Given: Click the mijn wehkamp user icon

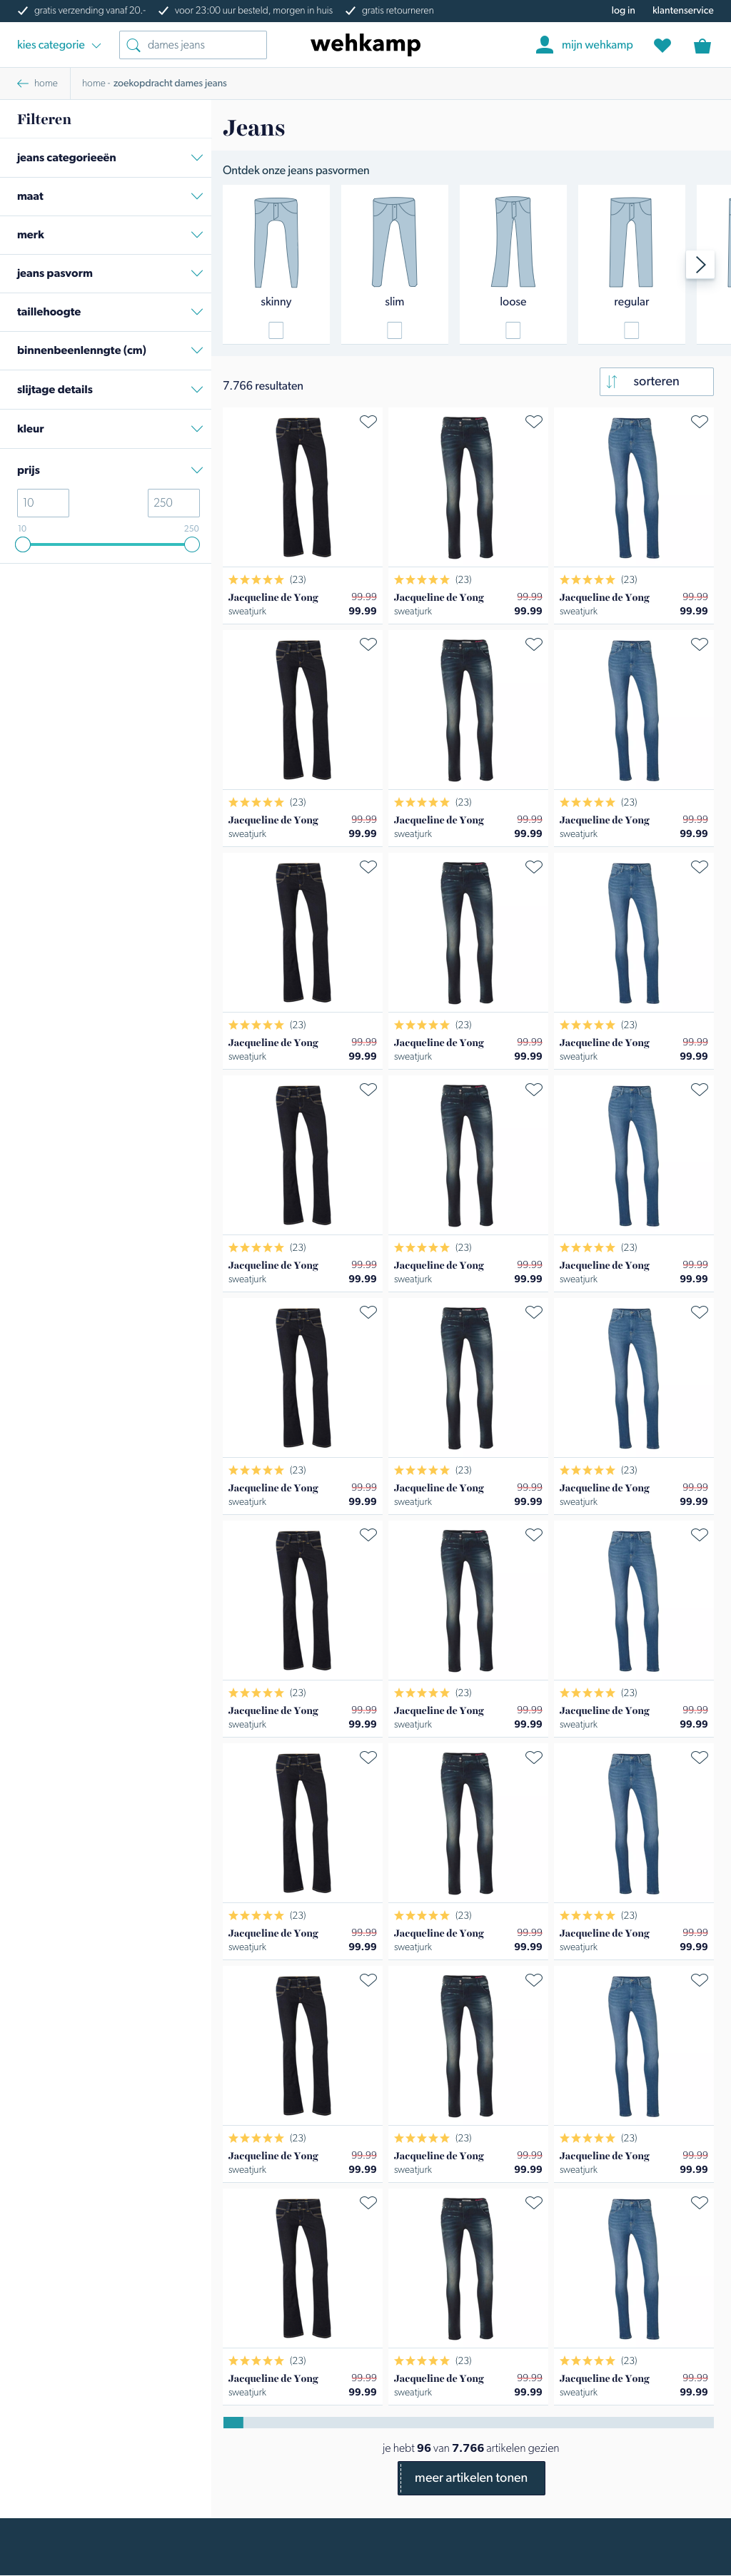Looking at the screenshot, I should [x=544, y=45].
